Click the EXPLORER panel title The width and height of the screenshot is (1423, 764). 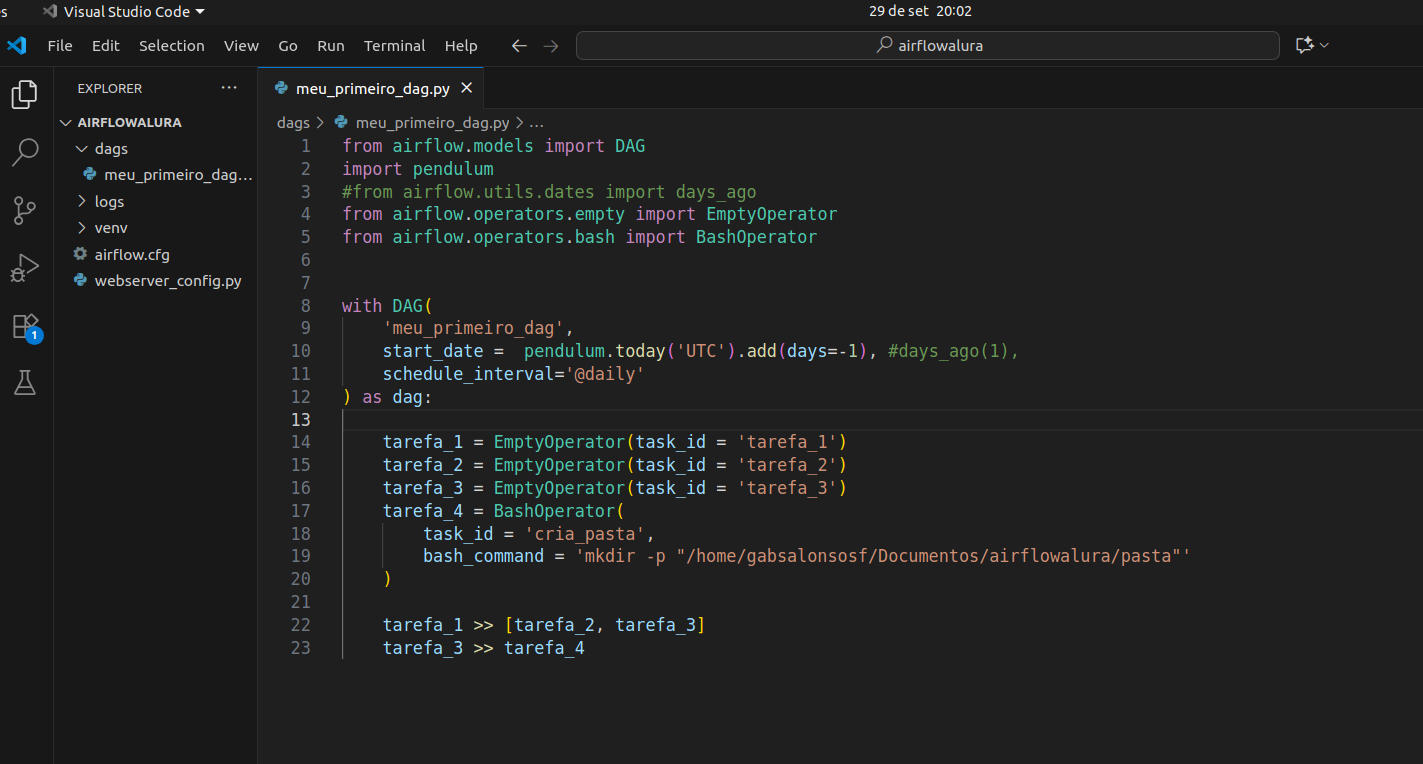coord(110,88)
